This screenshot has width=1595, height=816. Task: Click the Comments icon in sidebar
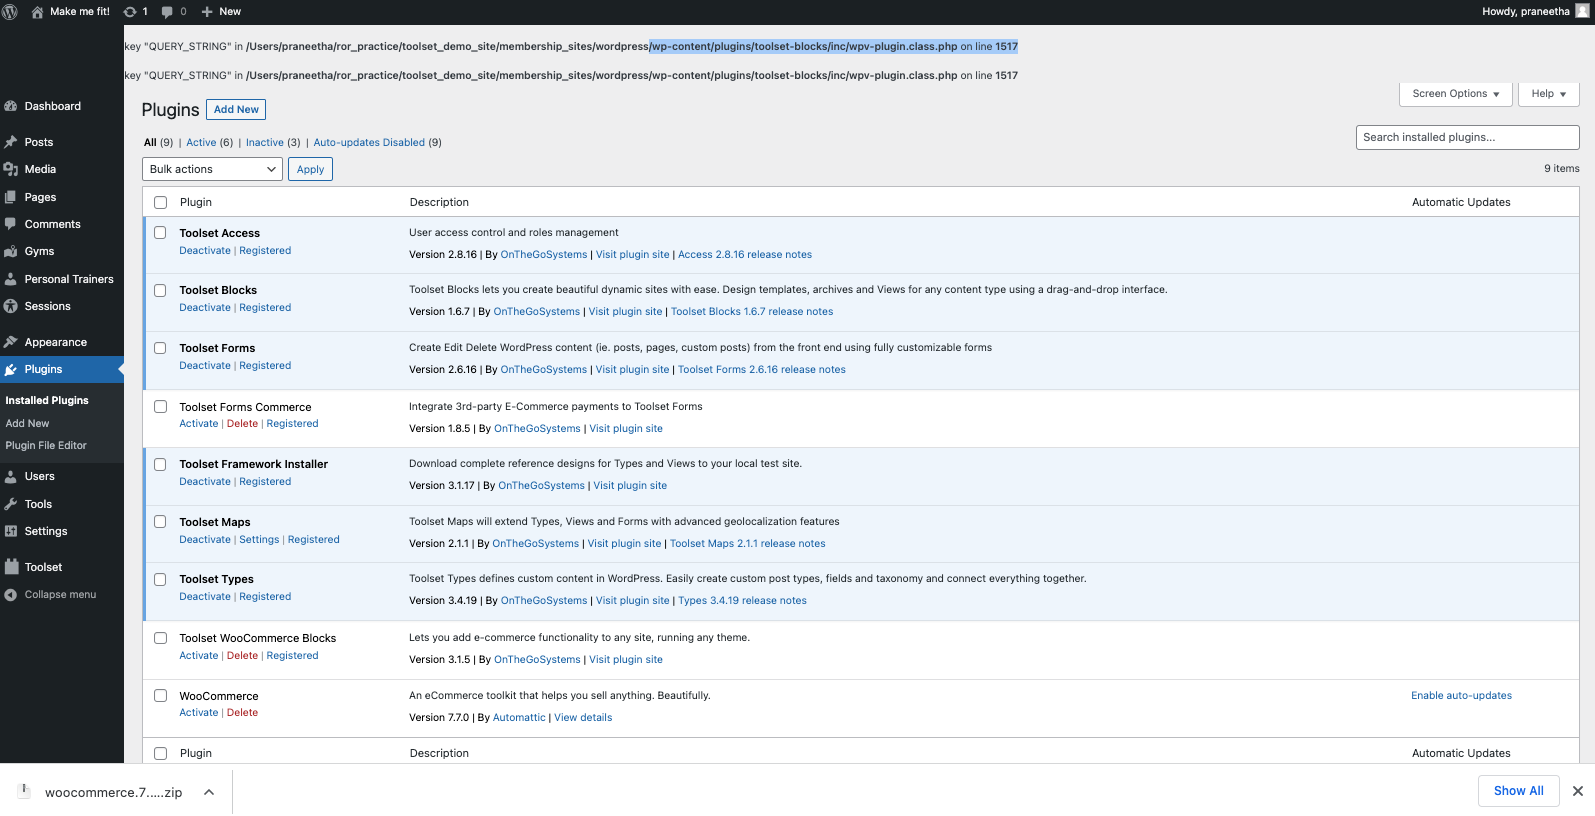point(11,224)
